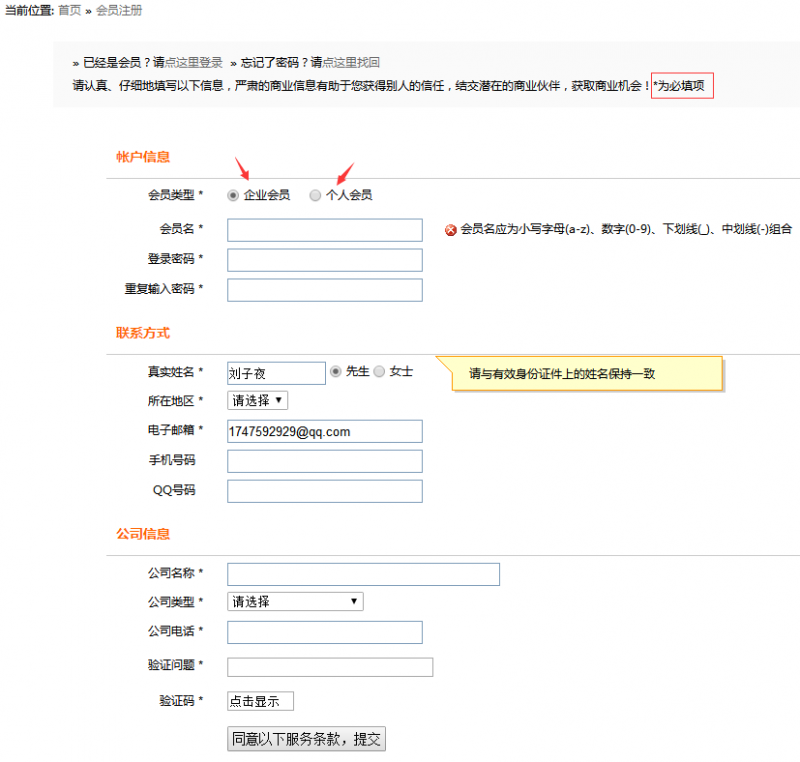
Task: Click the 重复输入密码 field
Action: tap(325, 290)
